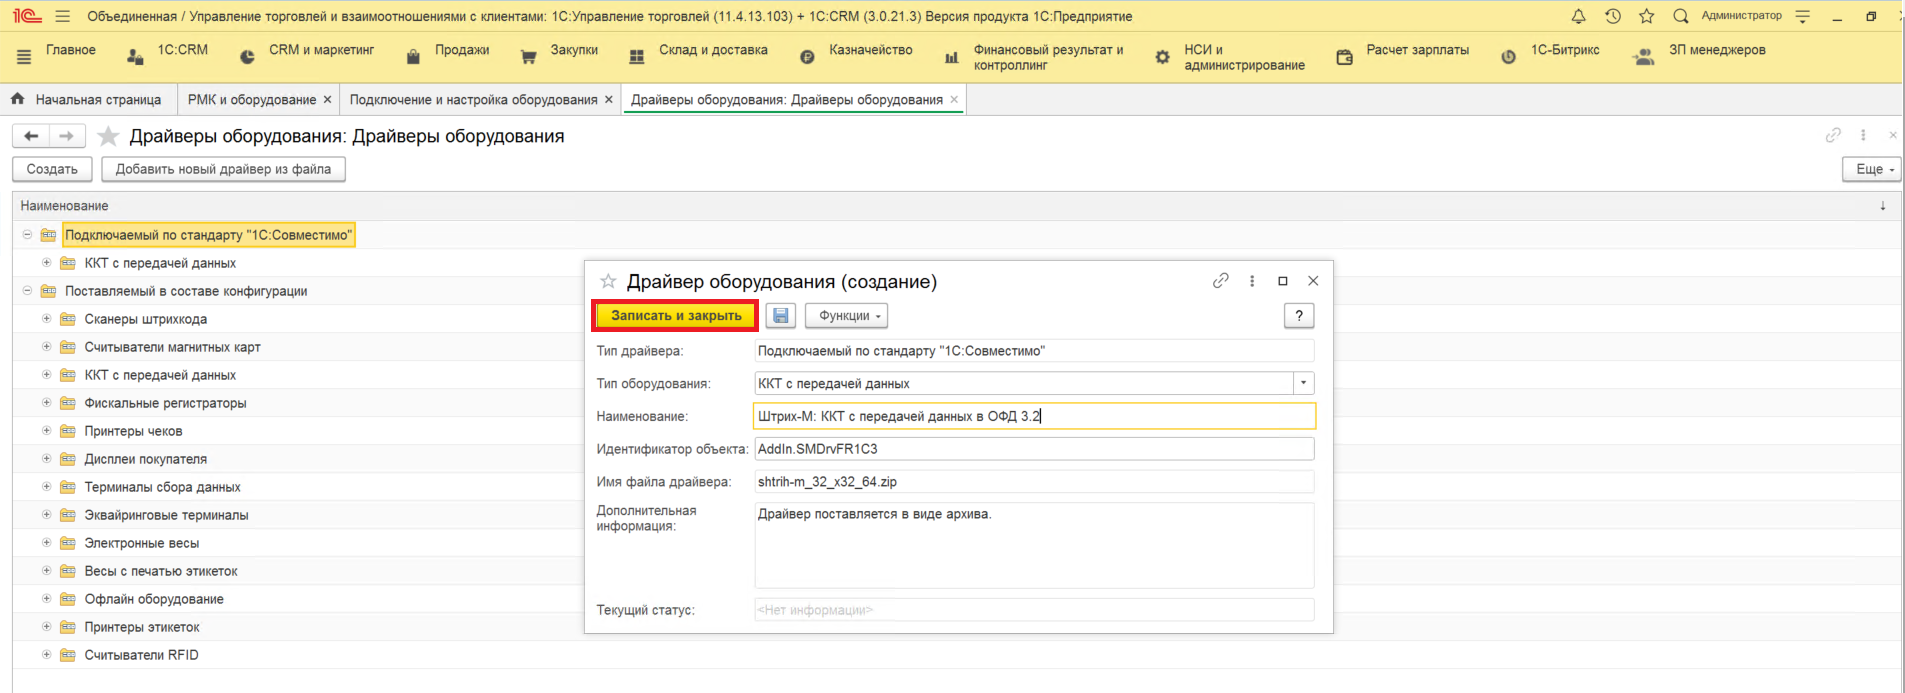The image size is (1905, 693).
Task: Open history clock icon in title bar
Action: (1612, 16)
